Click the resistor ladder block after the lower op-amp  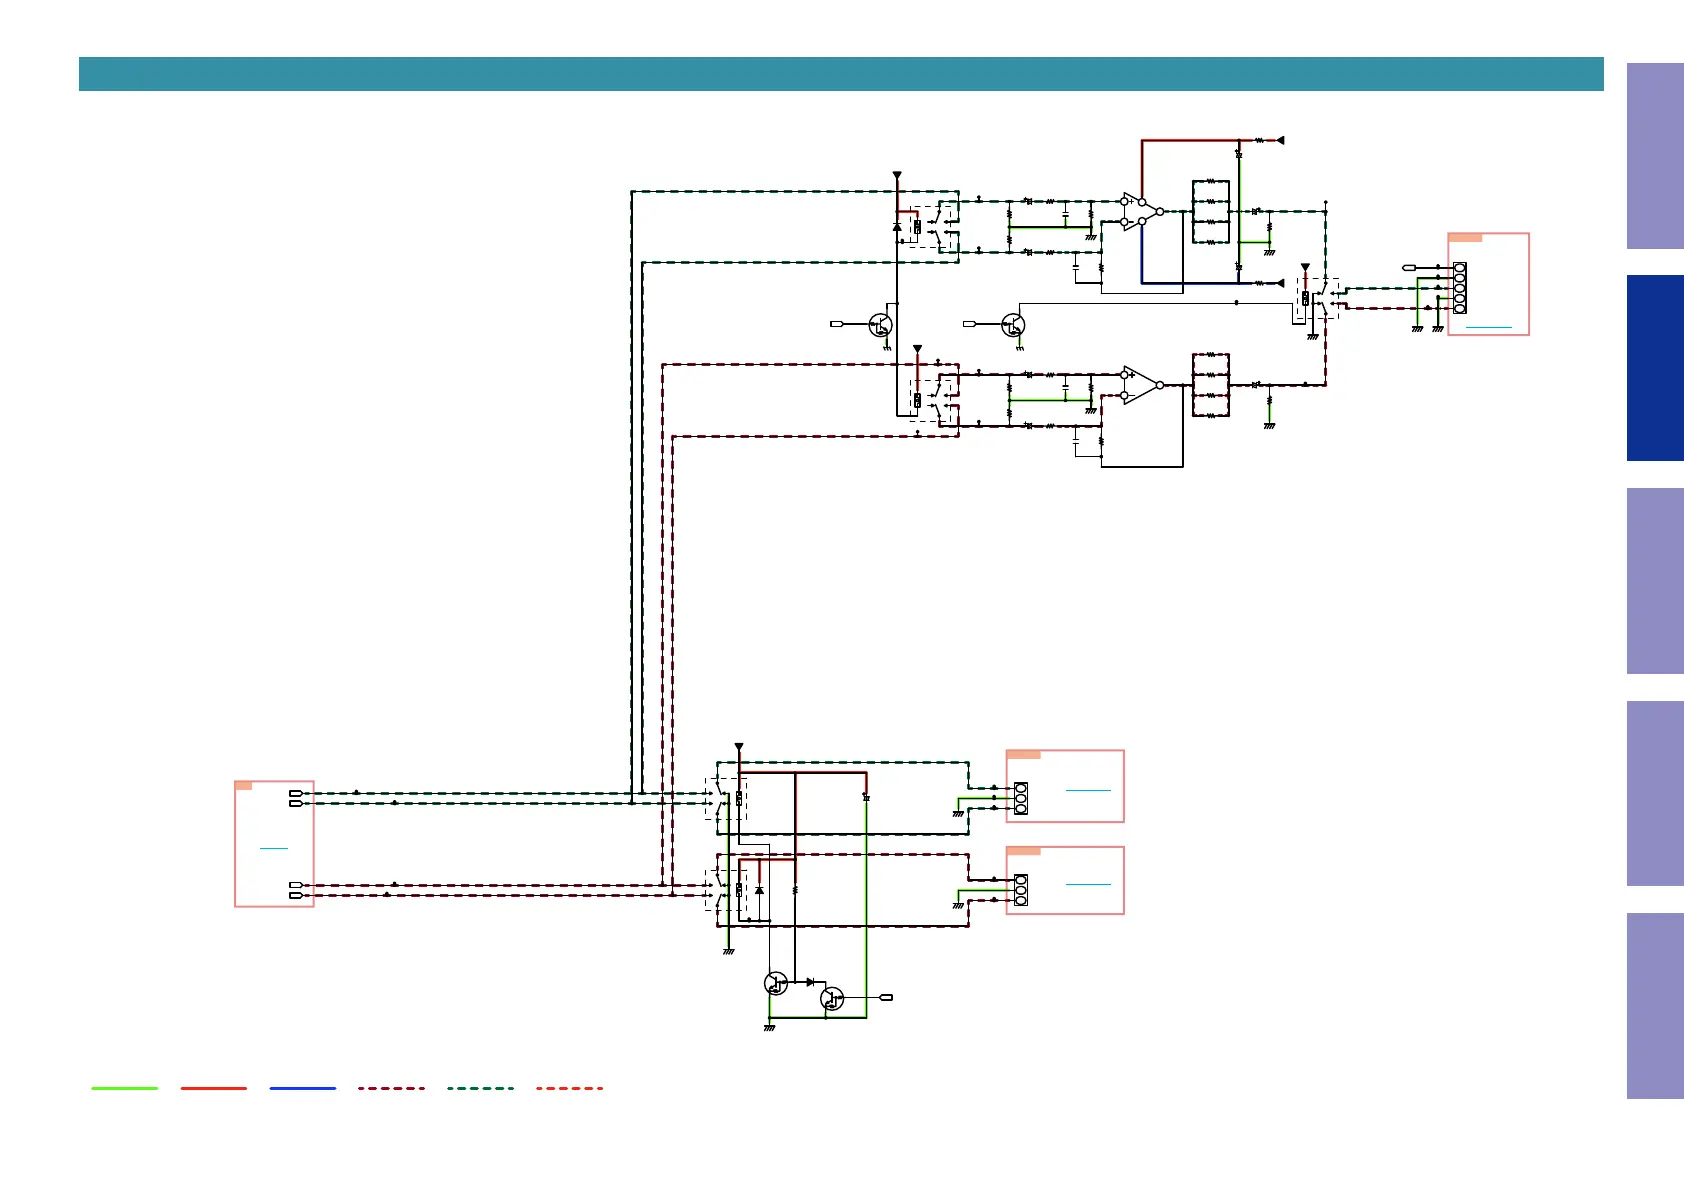(1211, 385)
